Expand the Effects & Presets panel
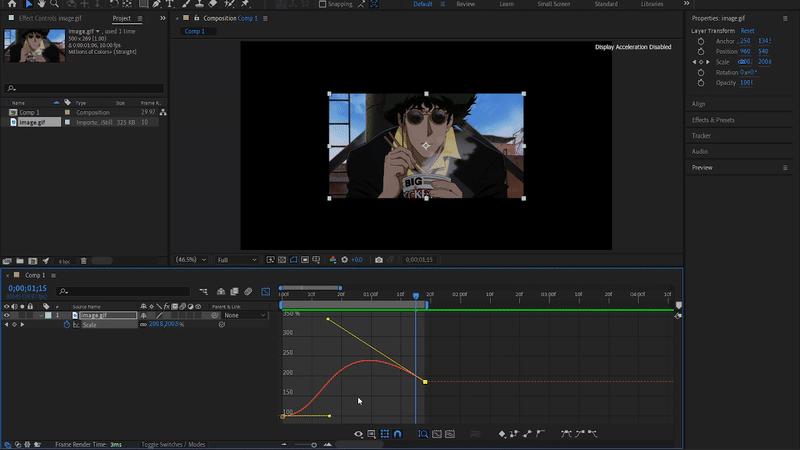800x450 pixels. (713, 120)
